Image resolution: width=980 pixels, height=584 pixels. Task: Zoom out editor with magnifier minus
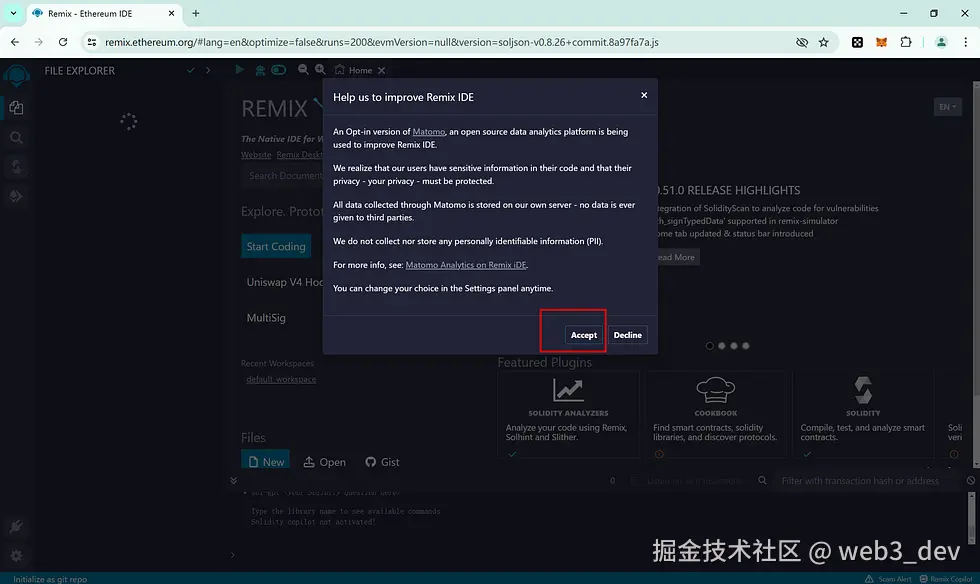(303, 70)
